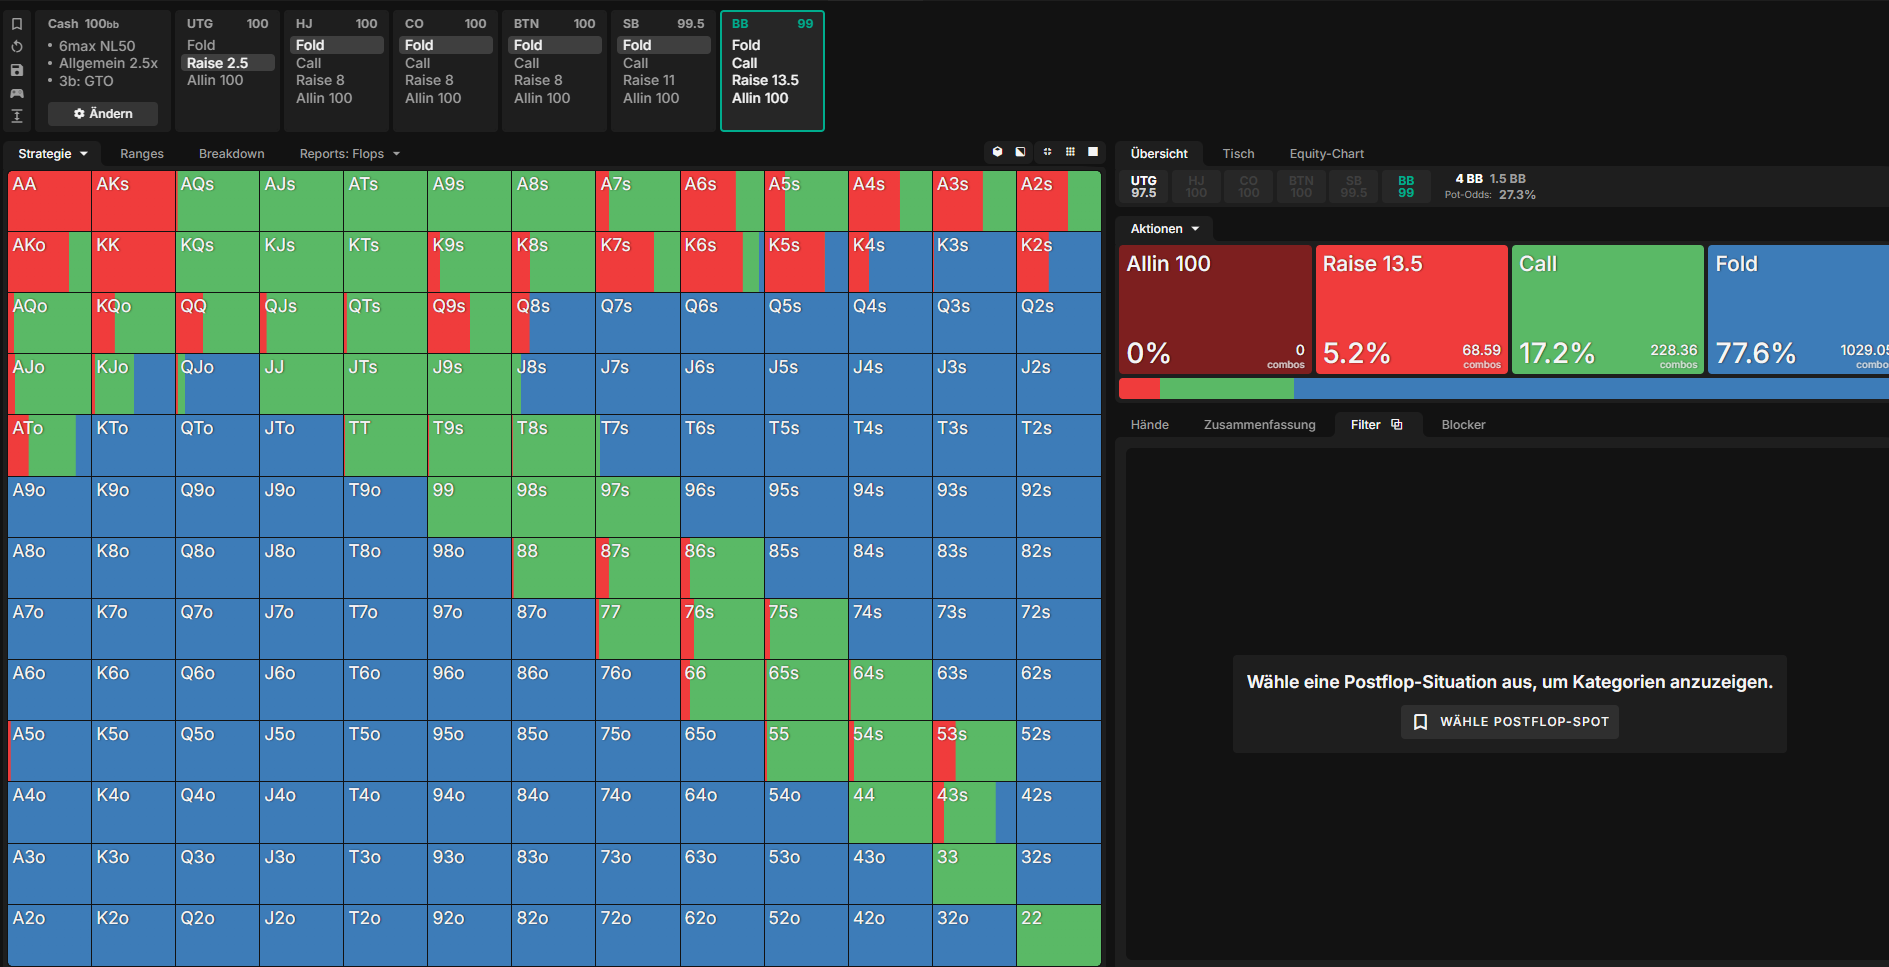Screen dimensions: 1889x967
Task: Toggle the grid matrix view icon
Action: [x=1070, y=152]
